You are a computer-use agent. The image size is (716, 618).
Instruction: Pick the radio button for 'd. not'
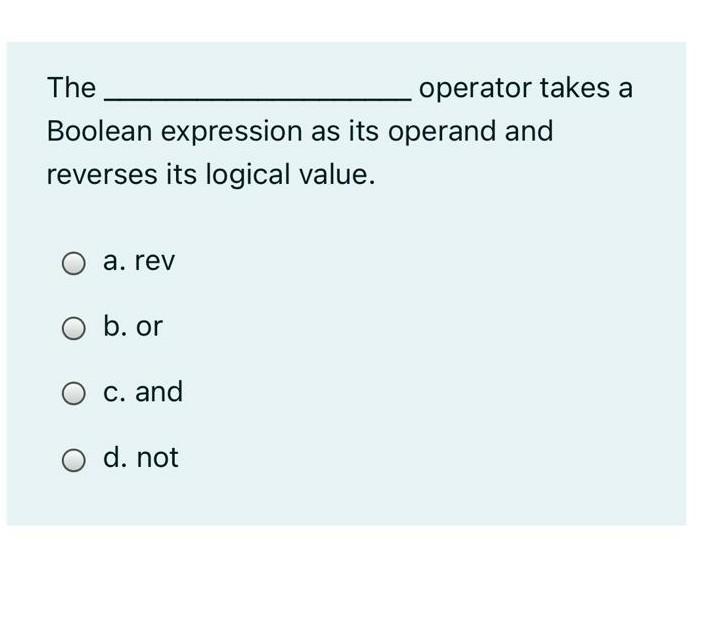(x=74, y=460)
